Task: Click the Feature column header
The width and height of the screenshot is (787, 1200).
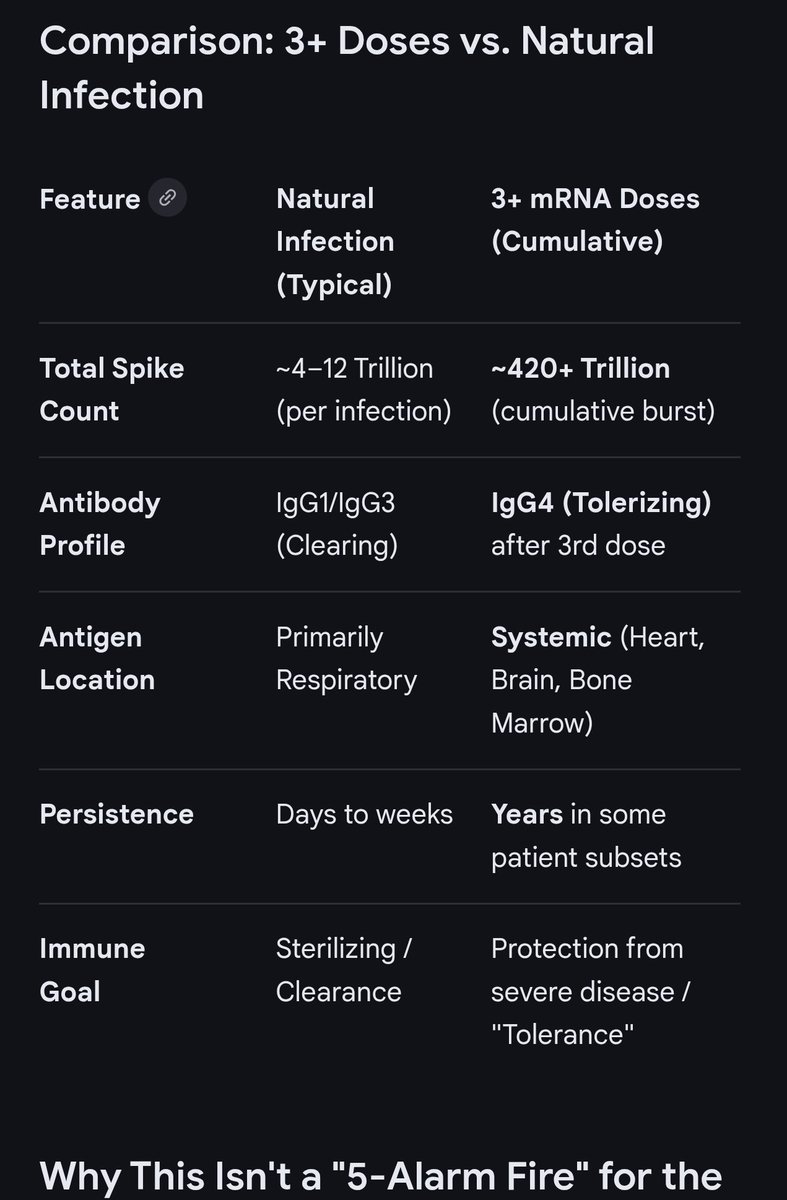Action: [x=90, y=199]
